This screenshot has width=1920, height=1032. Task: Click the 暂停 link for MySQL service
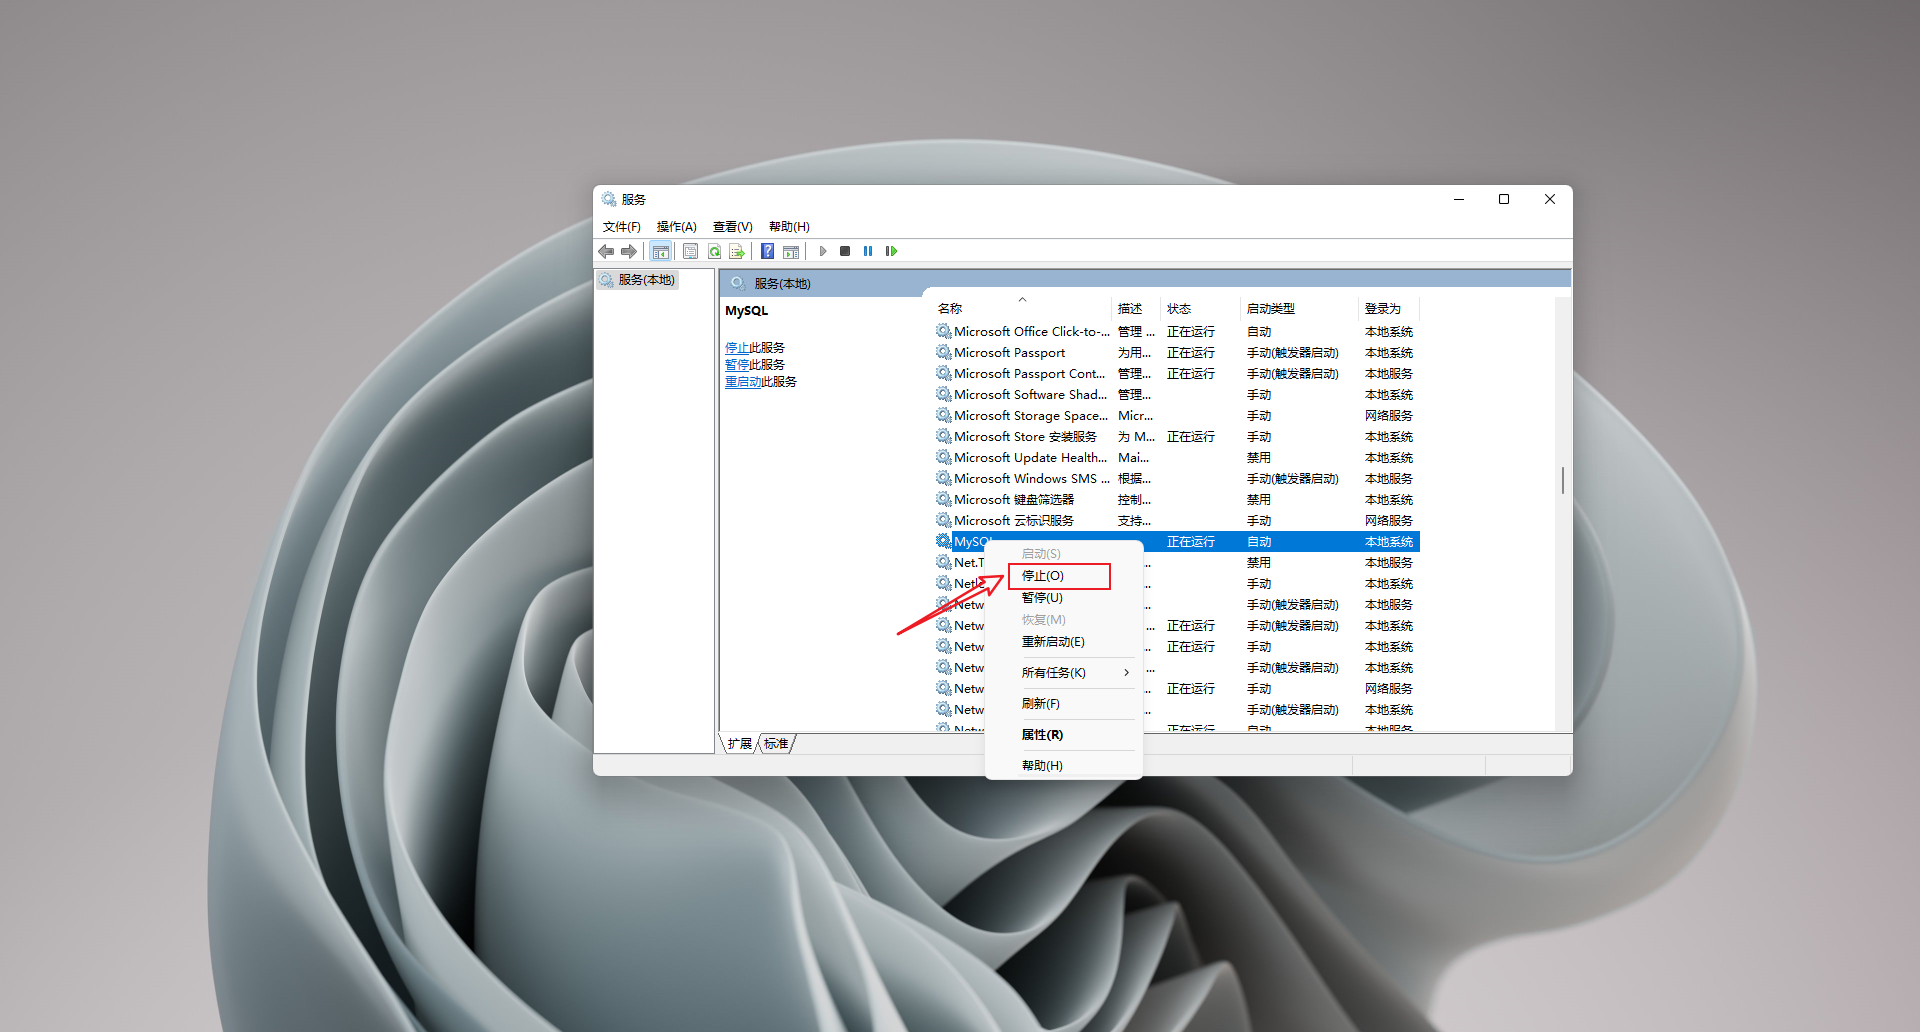(737, 365)
